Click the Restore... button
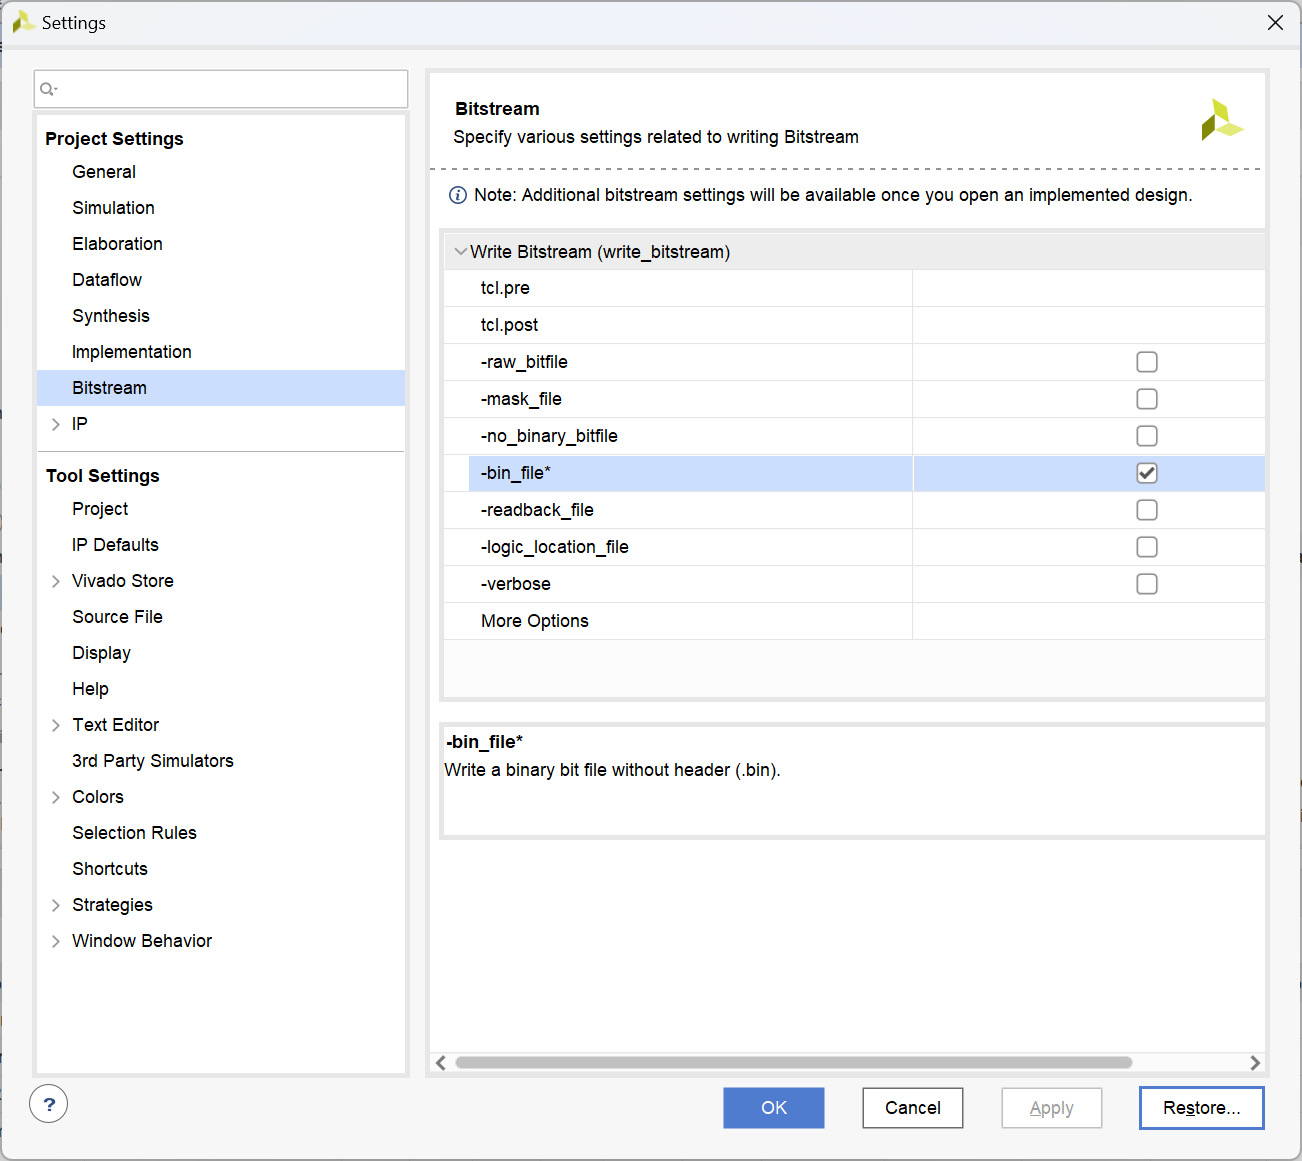This screenshot has width=1302, height=1161. coord(1202,1108)
